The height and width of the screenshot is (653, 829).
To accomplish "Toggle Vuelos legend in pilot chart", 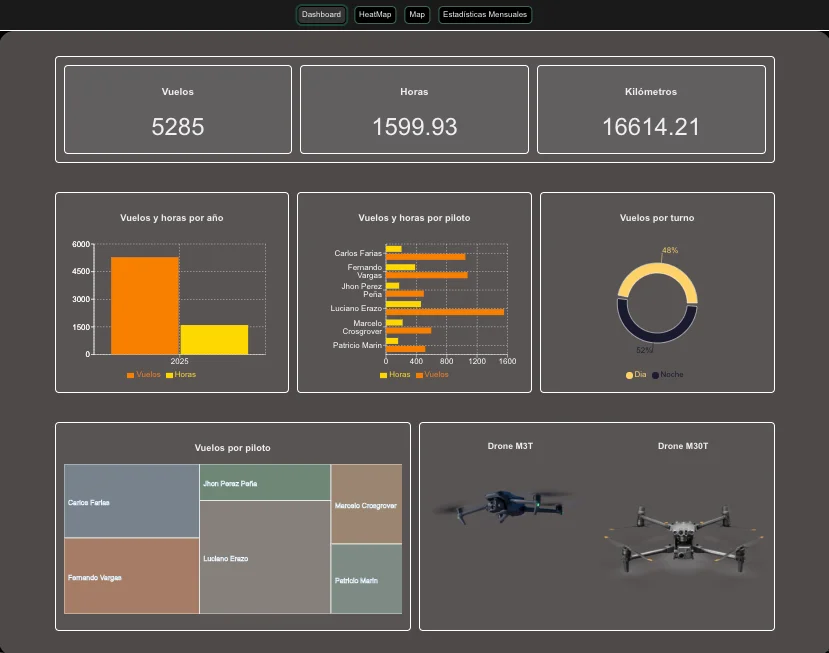I will click(x=432, y=375).
